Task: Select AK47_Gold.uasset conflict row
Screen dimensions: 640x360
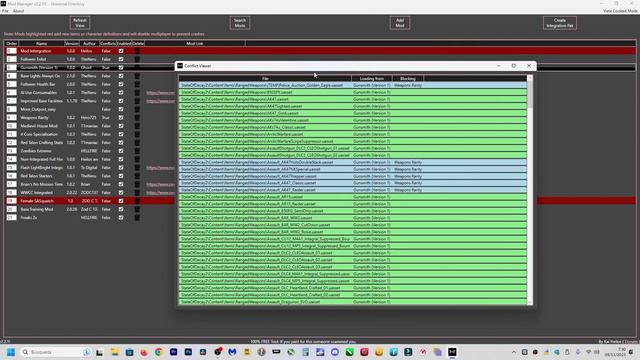Action: click(x=353, y=113)
